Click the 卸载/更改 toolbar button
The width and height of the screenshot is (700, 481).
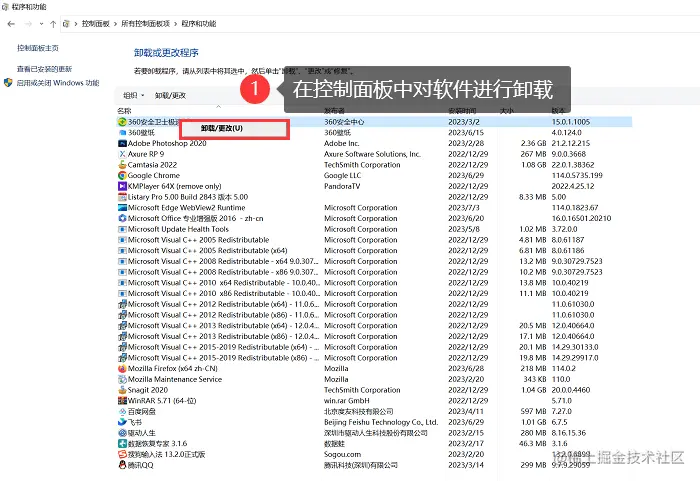coord(170,95)
